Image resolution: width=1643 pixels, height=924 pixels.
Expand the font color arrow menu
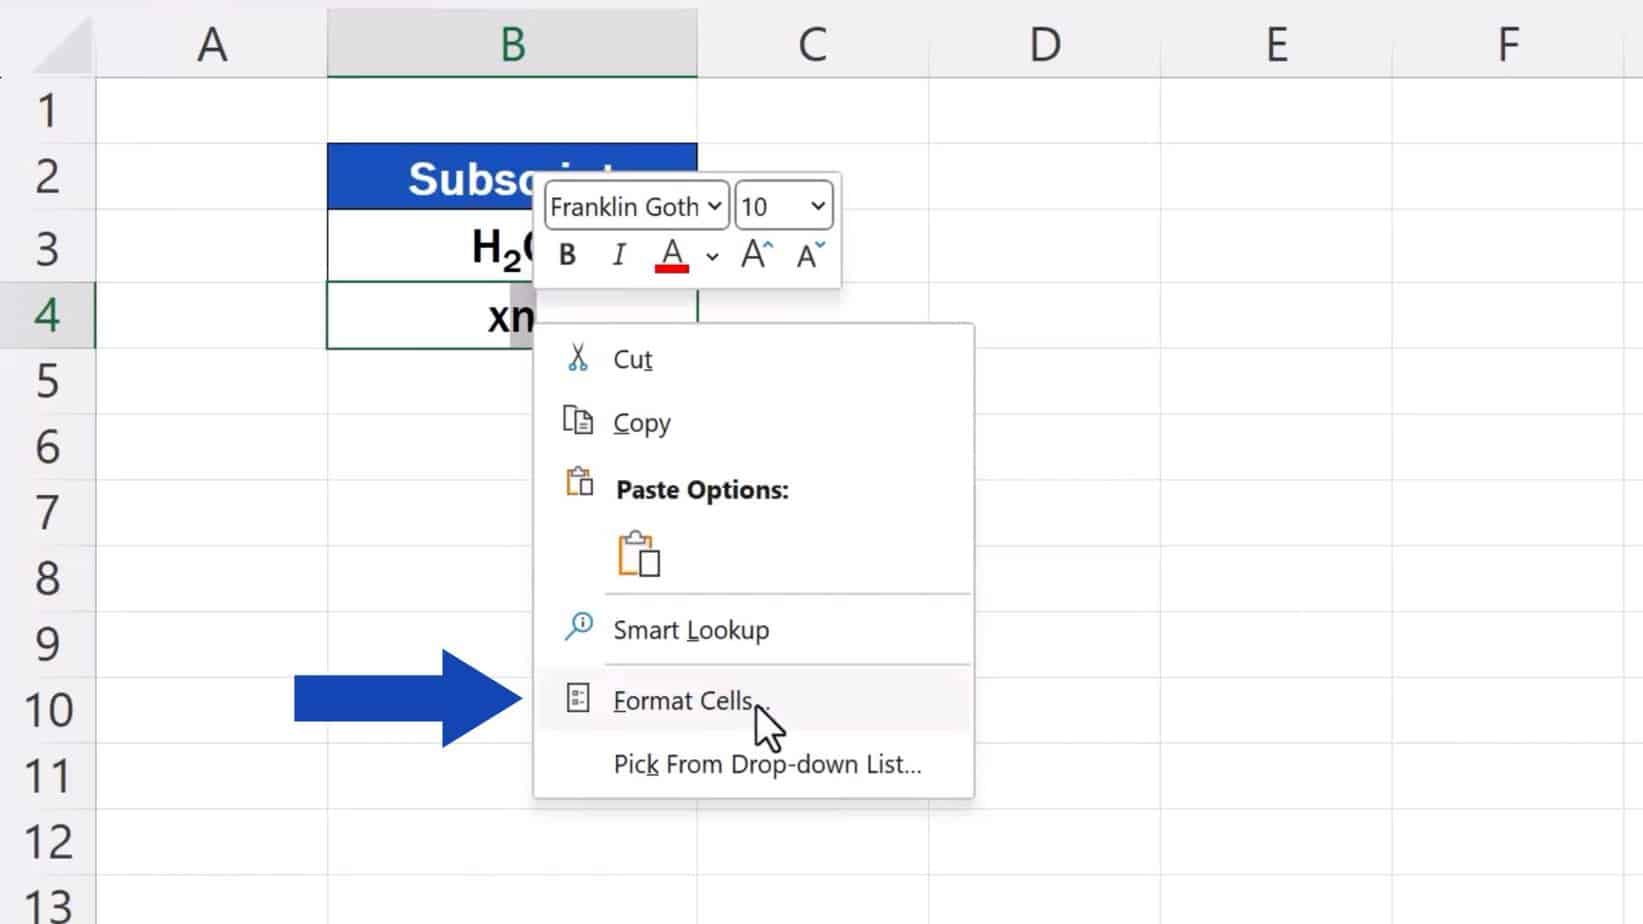(712, 257)
